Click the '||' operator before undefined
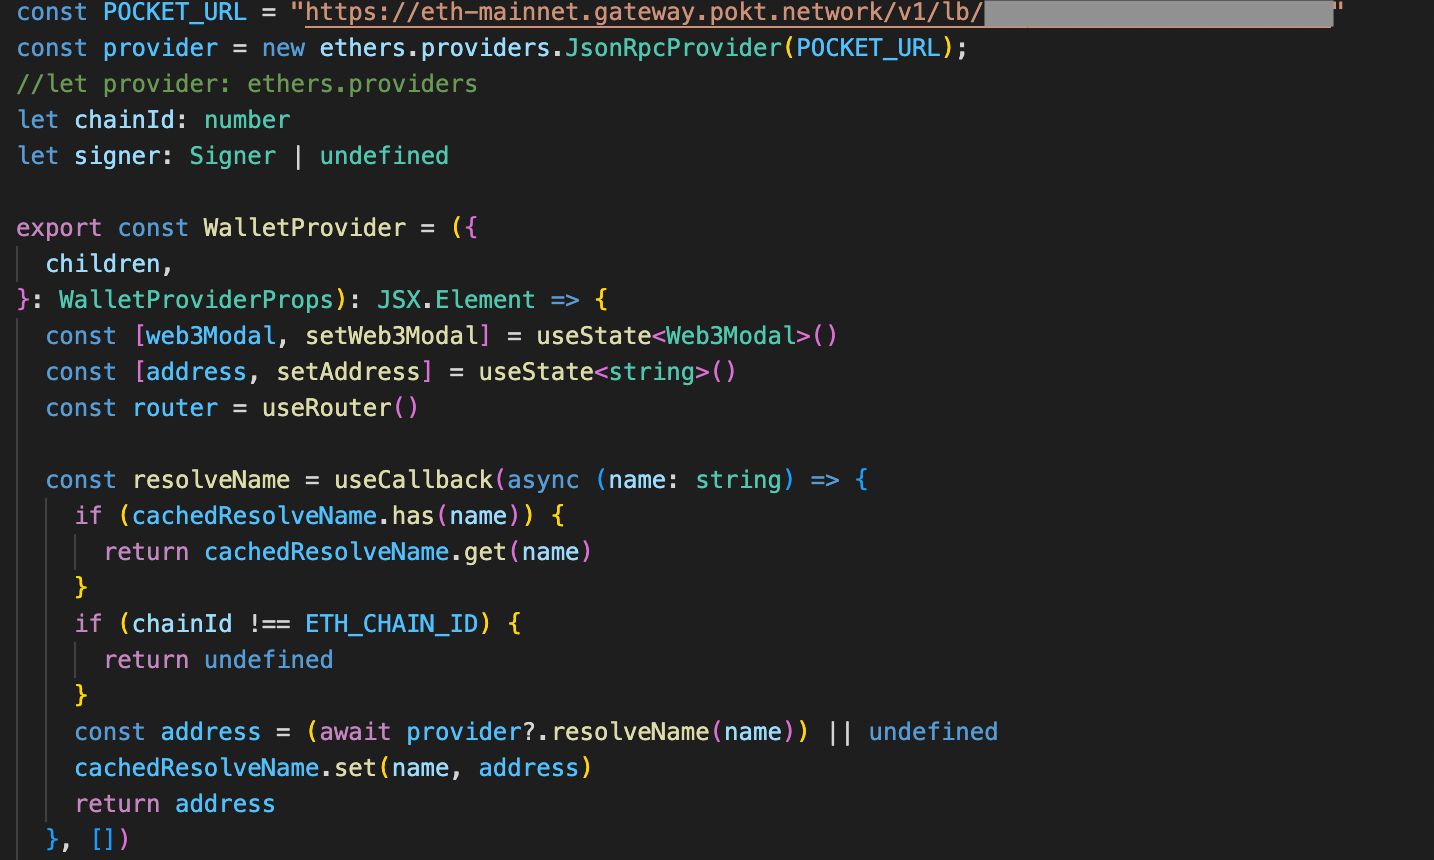 [x=840, y=732]
